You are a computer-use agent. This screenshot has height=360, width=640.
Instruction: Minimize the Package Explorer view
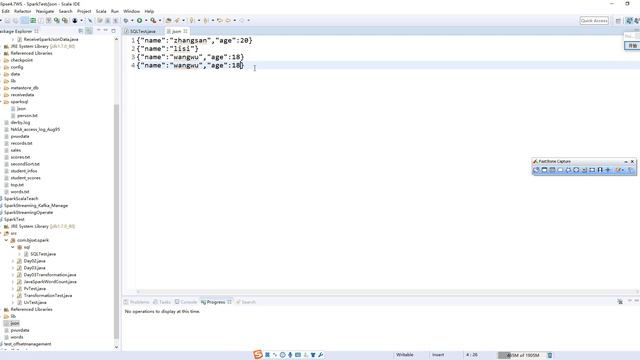[x=106, y=31]
